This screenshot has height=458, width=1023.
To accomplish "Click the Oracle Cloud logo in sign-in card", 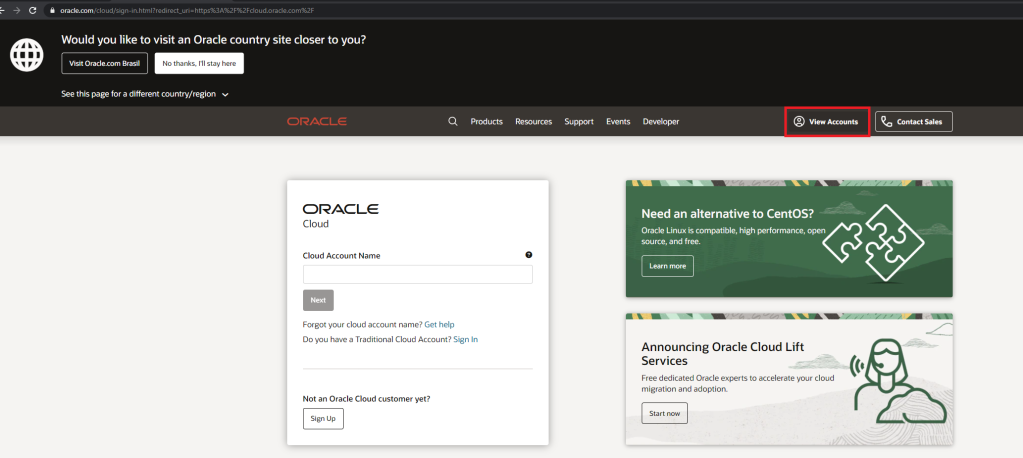I will coord(341,215).
